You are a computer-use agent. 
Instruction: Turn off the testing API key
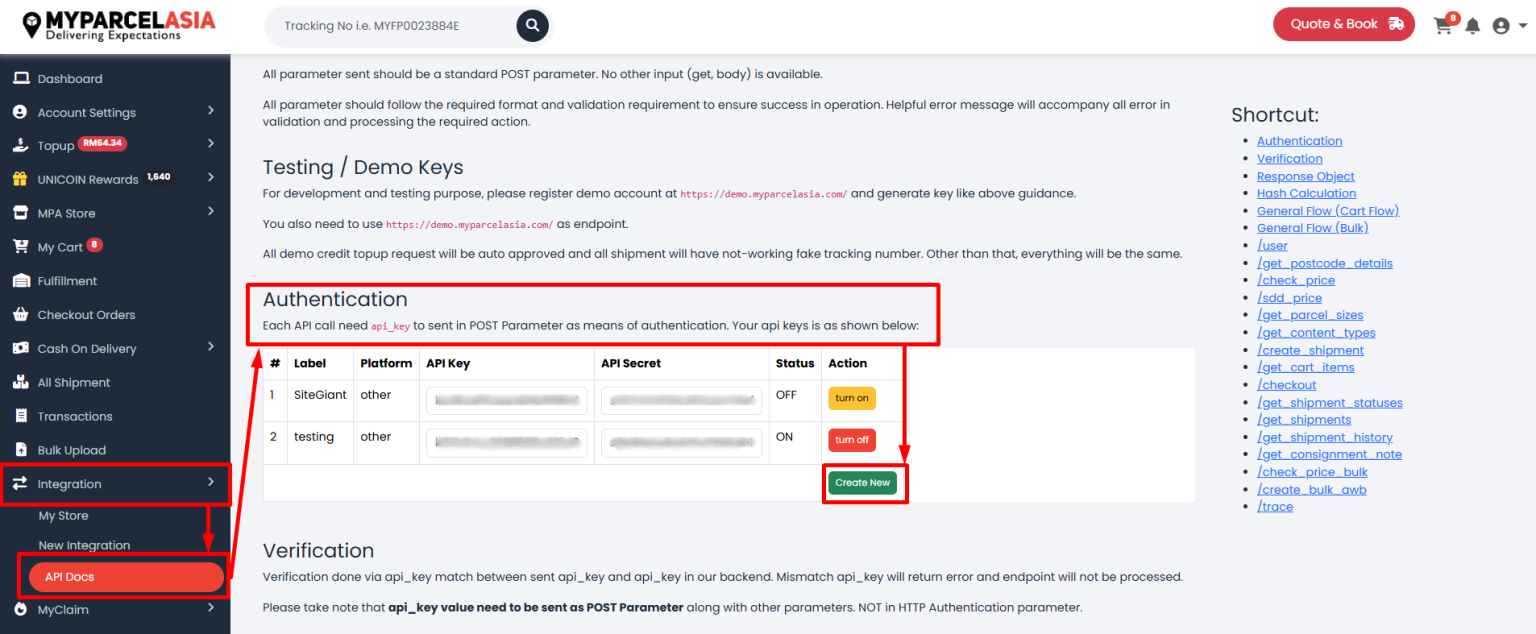pos(851,439)
